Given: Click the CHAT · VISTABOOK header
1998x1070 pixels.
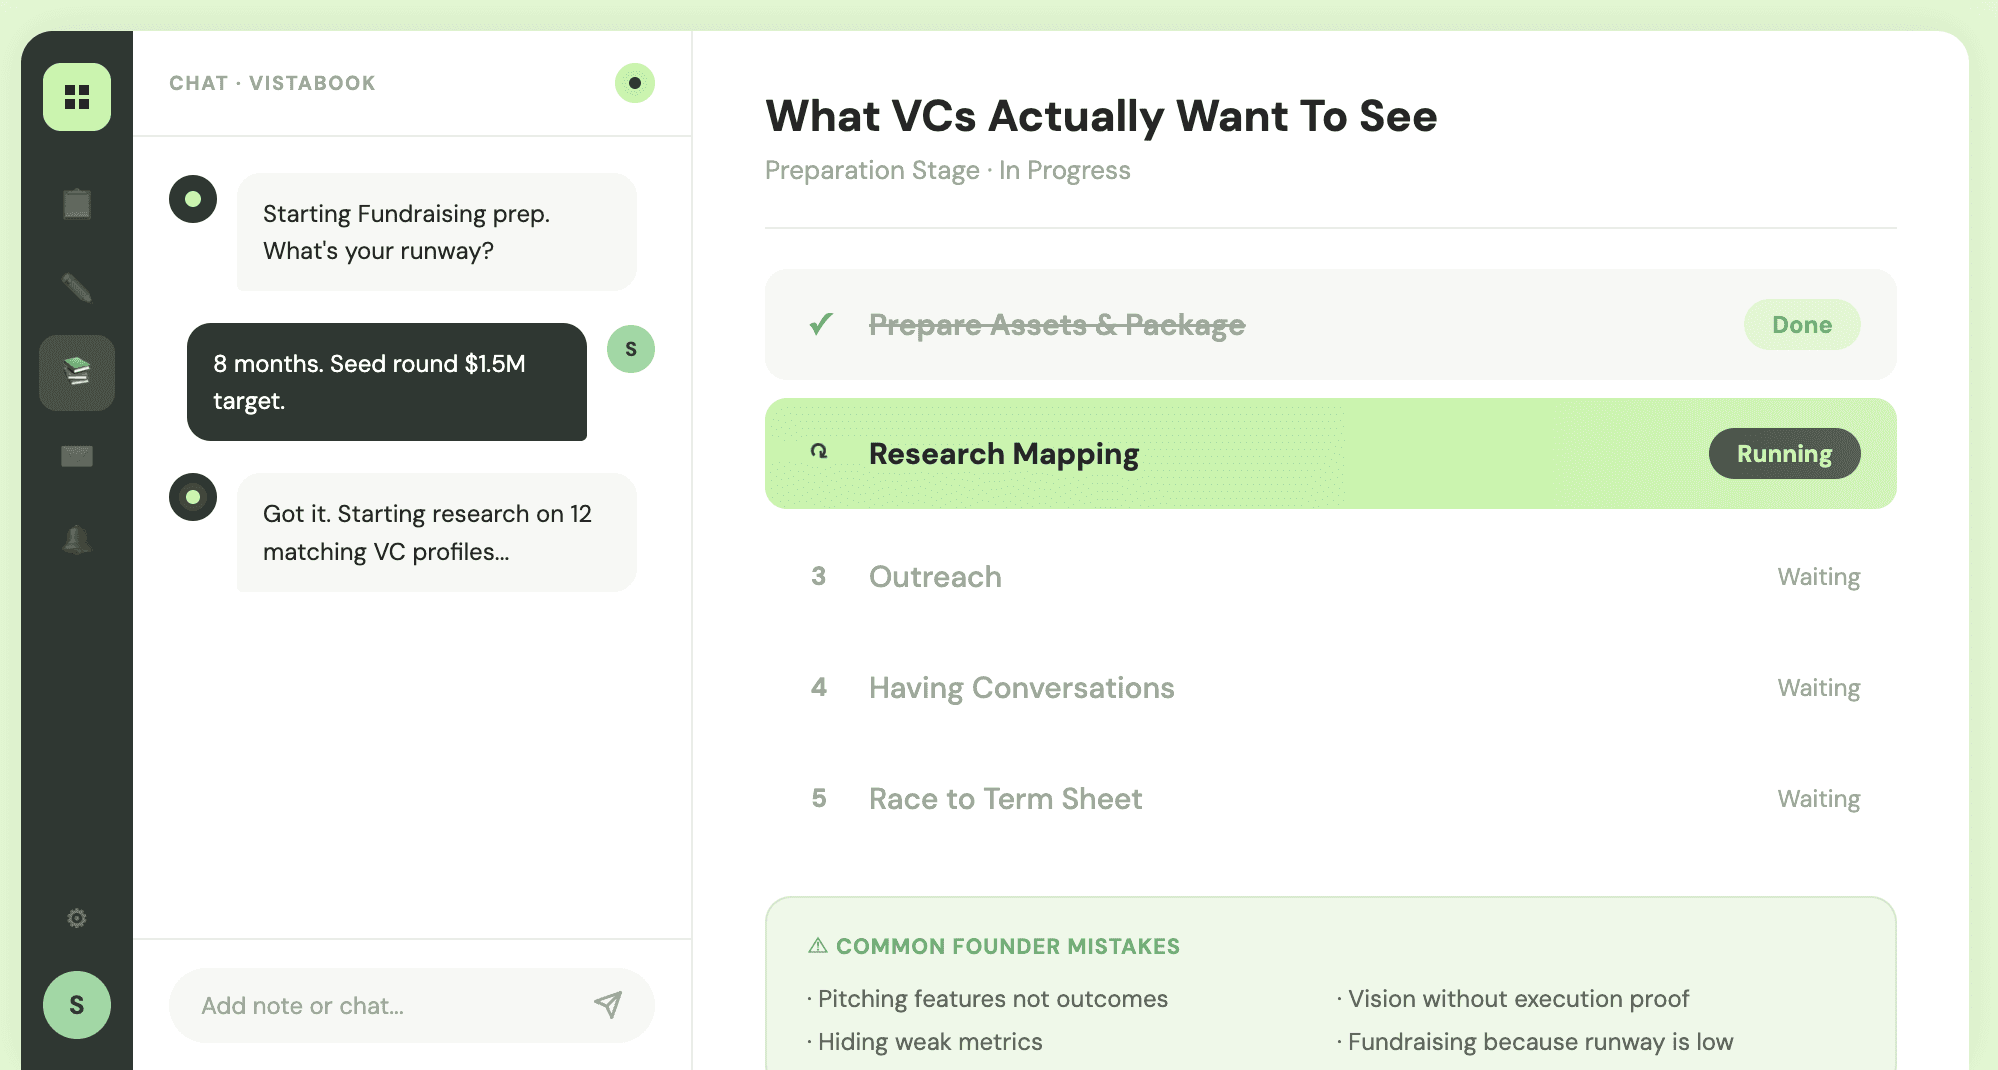Looking at the screenshot, I should [272, 83].
